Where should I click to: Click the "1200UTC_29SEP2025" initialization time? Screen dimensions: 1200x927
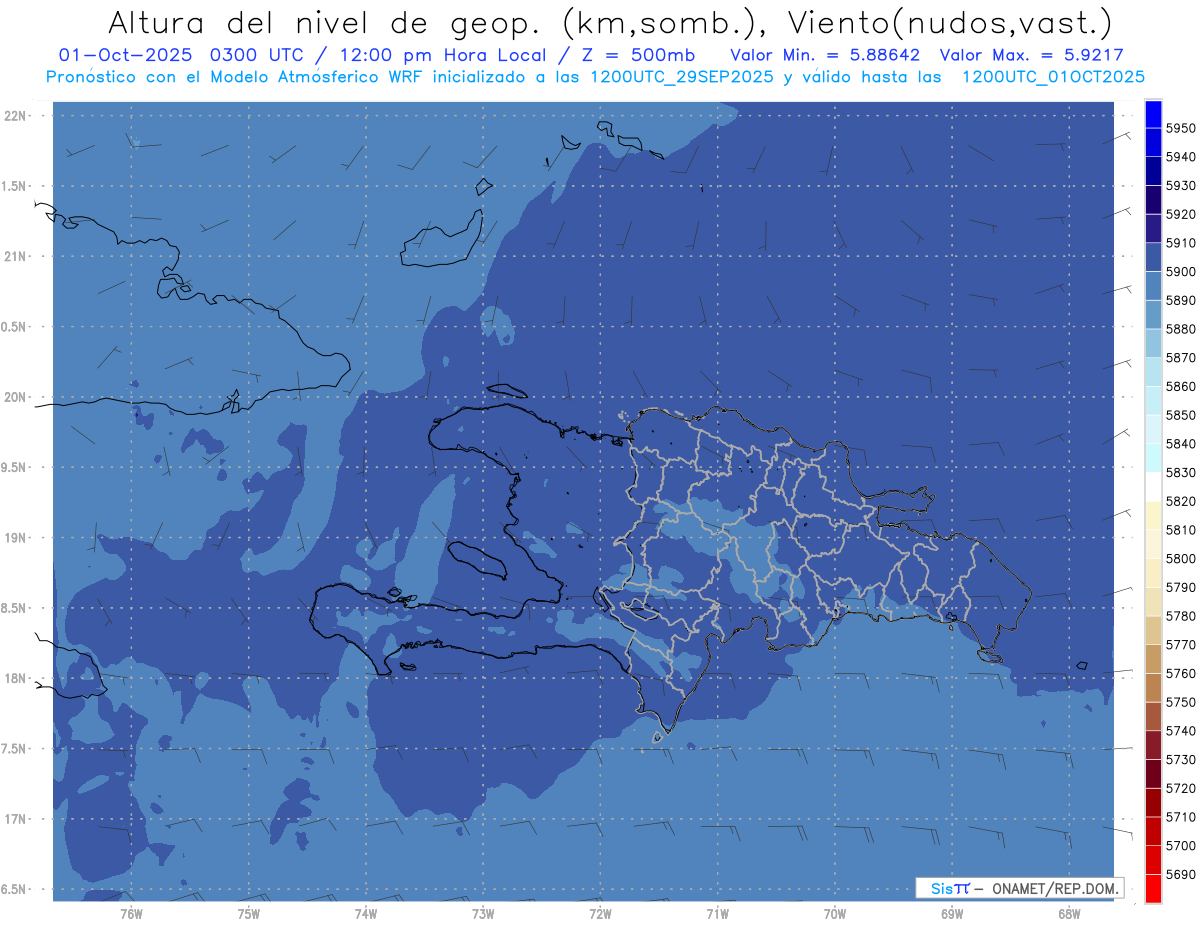(x=682, y=77)
